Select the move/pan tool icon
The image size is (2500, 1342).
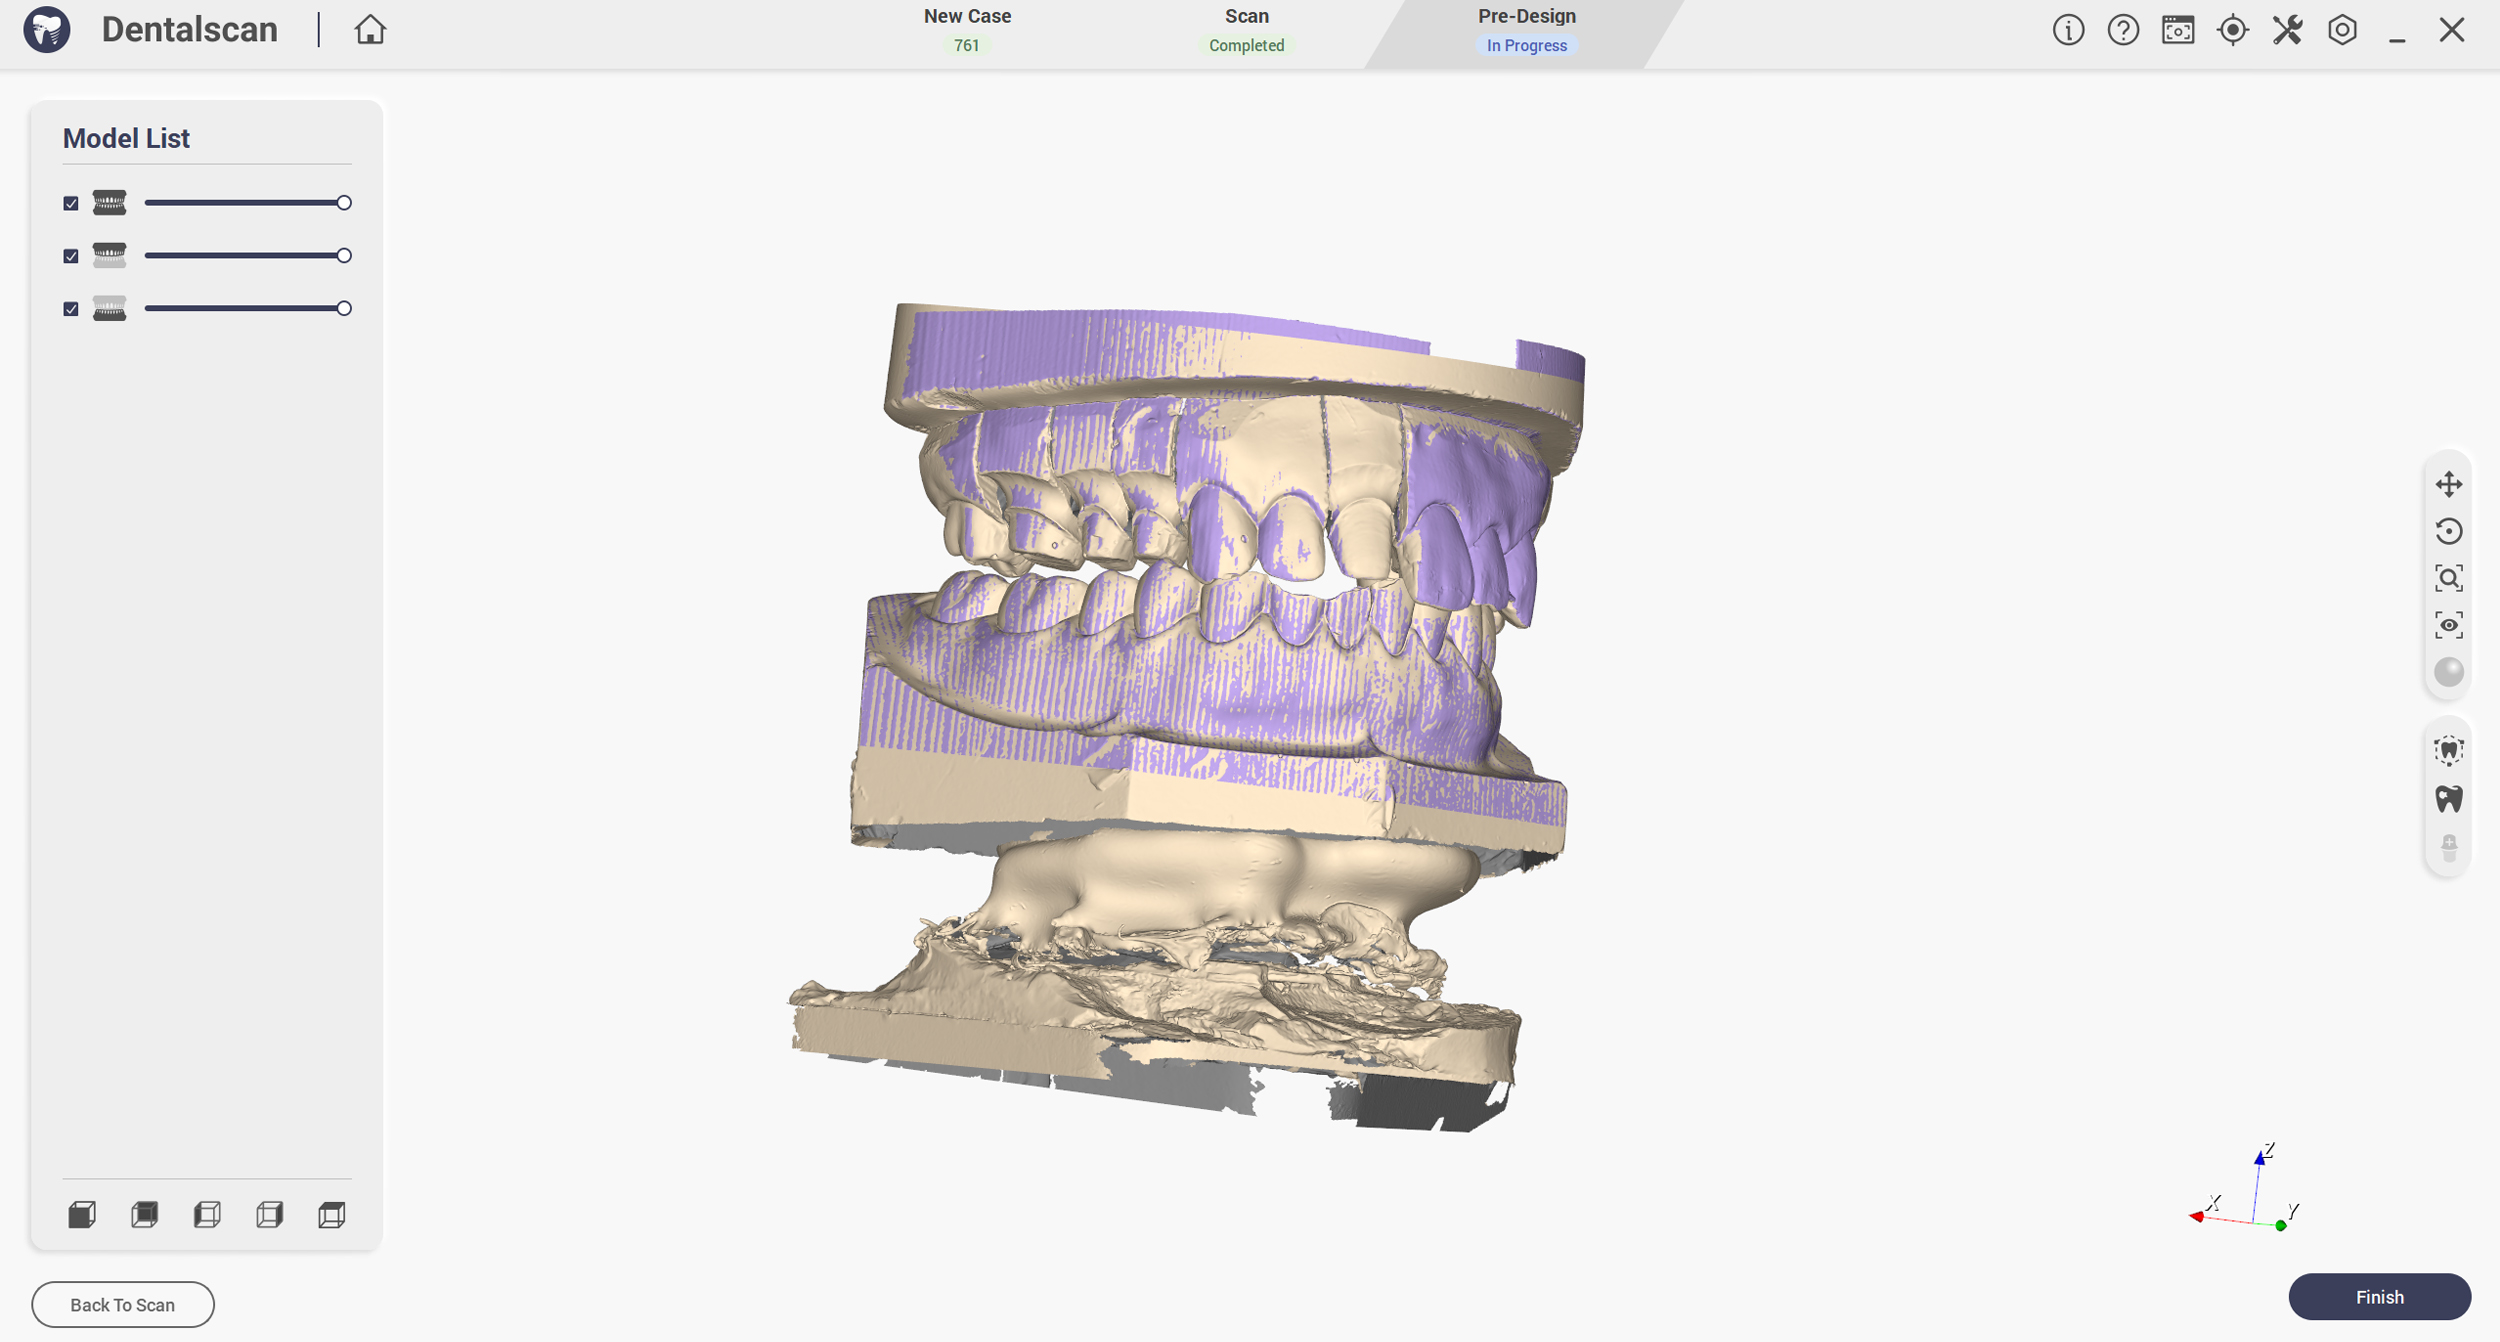click(x=2448, y=485)
